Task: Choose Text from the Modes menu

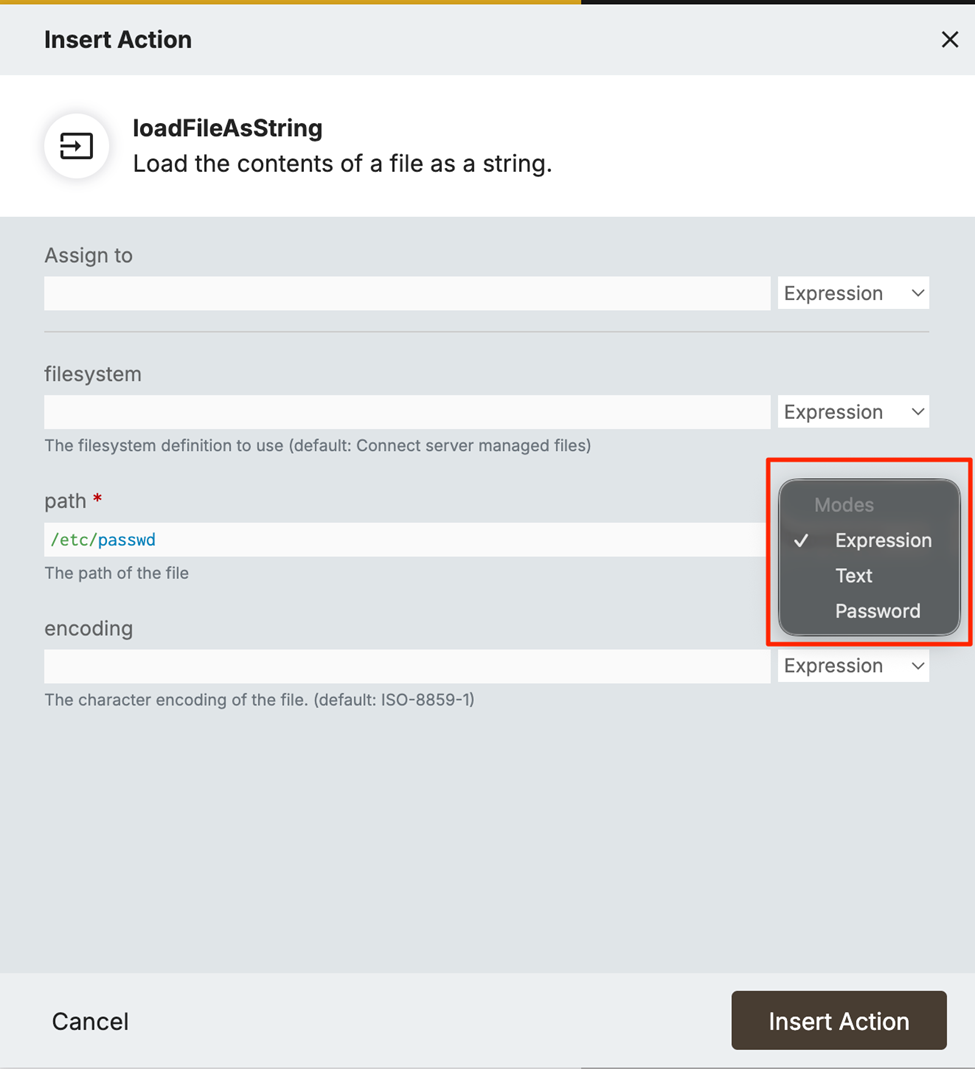Action: [854, 576]
